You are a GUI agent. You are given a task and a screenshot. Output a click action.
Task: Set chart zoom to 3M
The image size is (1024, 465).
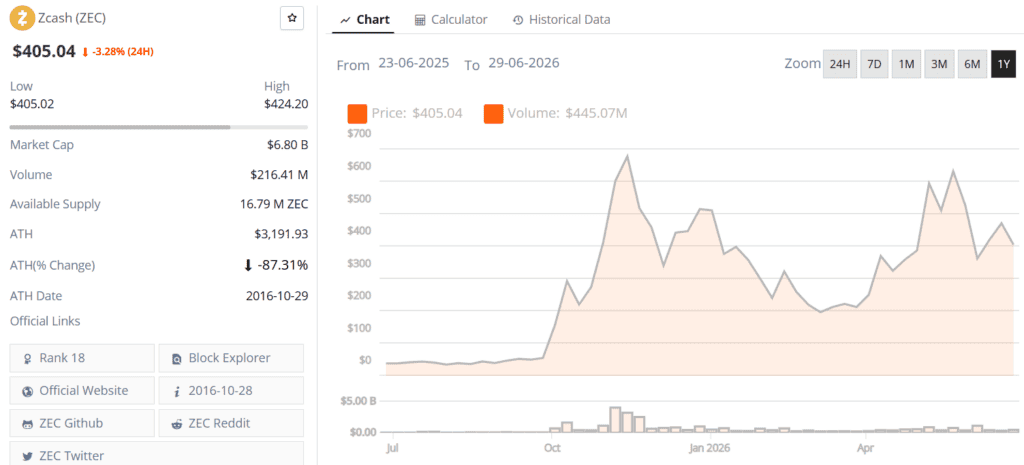pyautogui.click(x=938, y=64)
